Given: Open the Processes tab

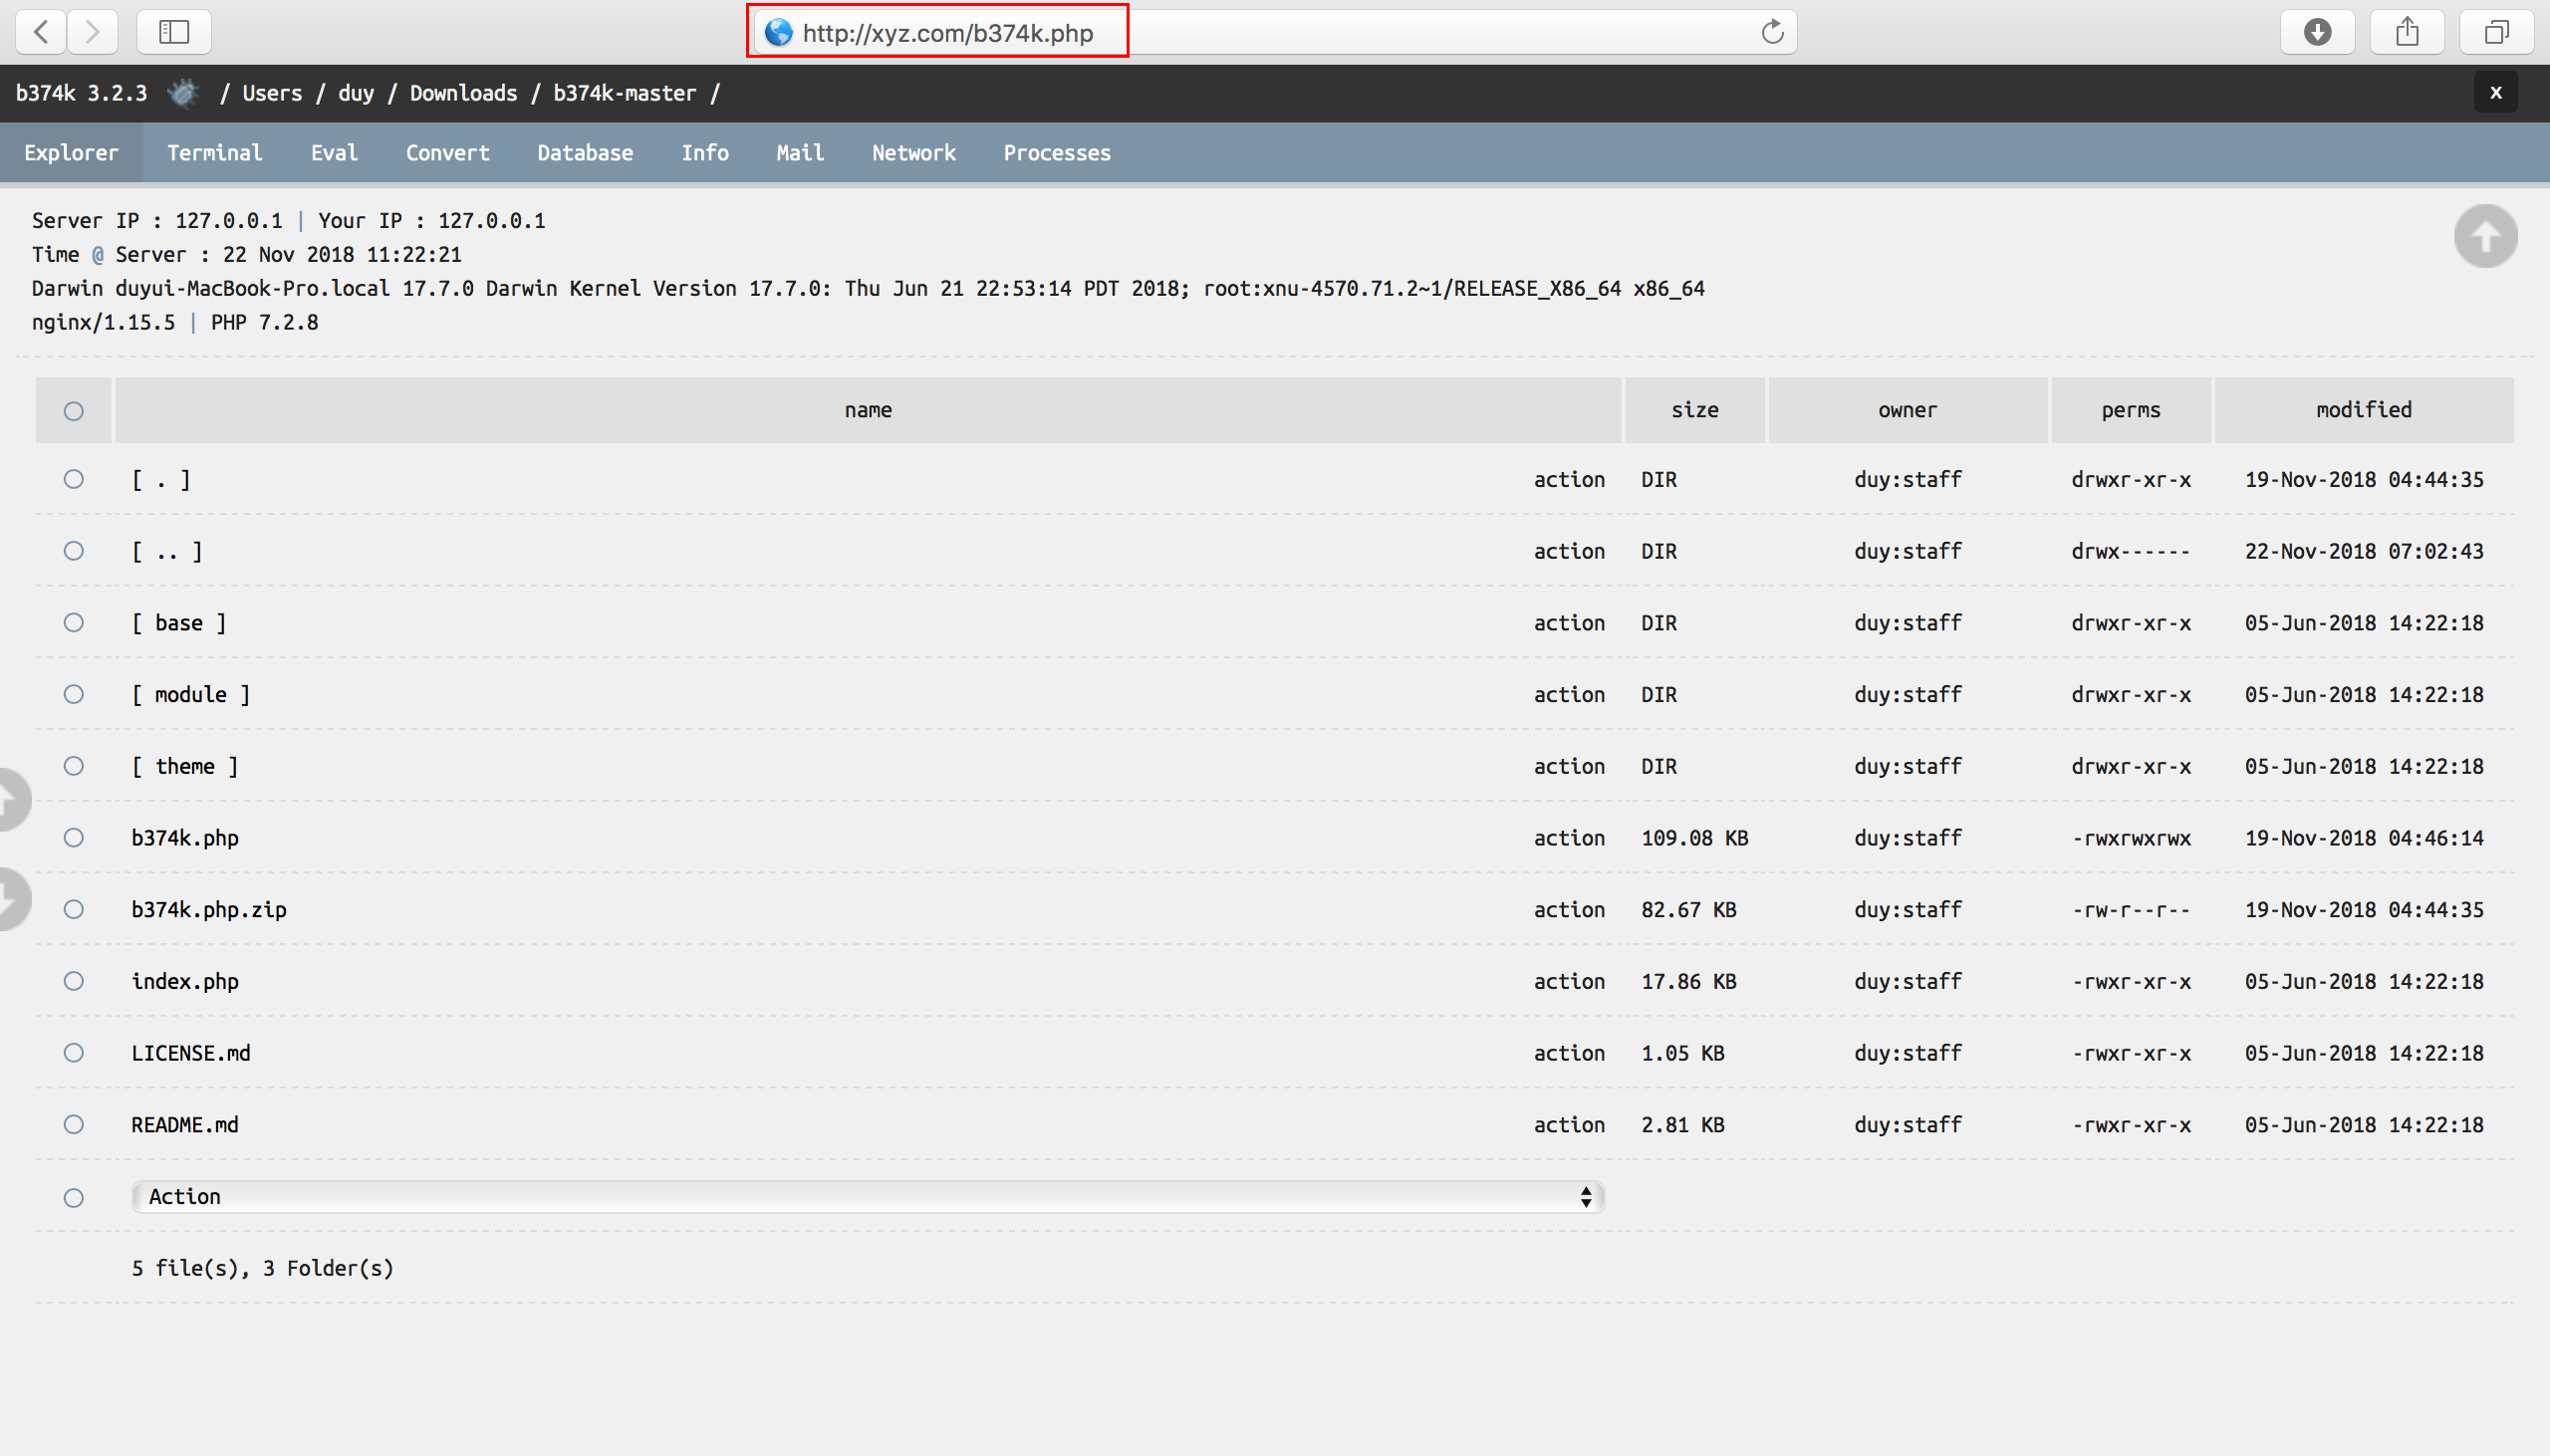Looking at the screenshot, I should (x=1057, y=153).
